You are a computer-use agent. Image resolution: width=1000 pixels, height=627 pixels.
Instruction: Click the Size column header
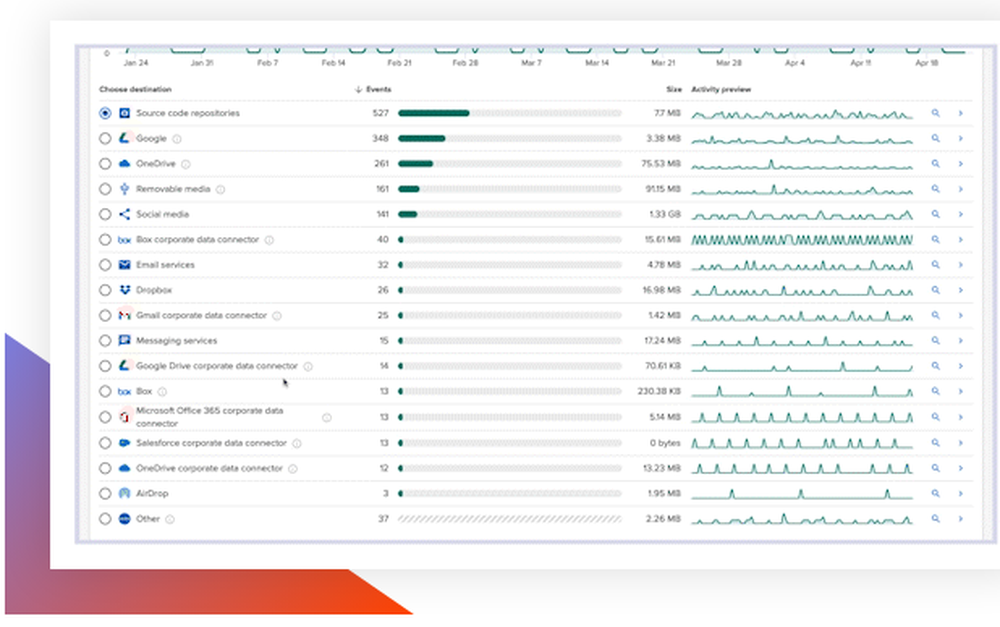(674, 89)
